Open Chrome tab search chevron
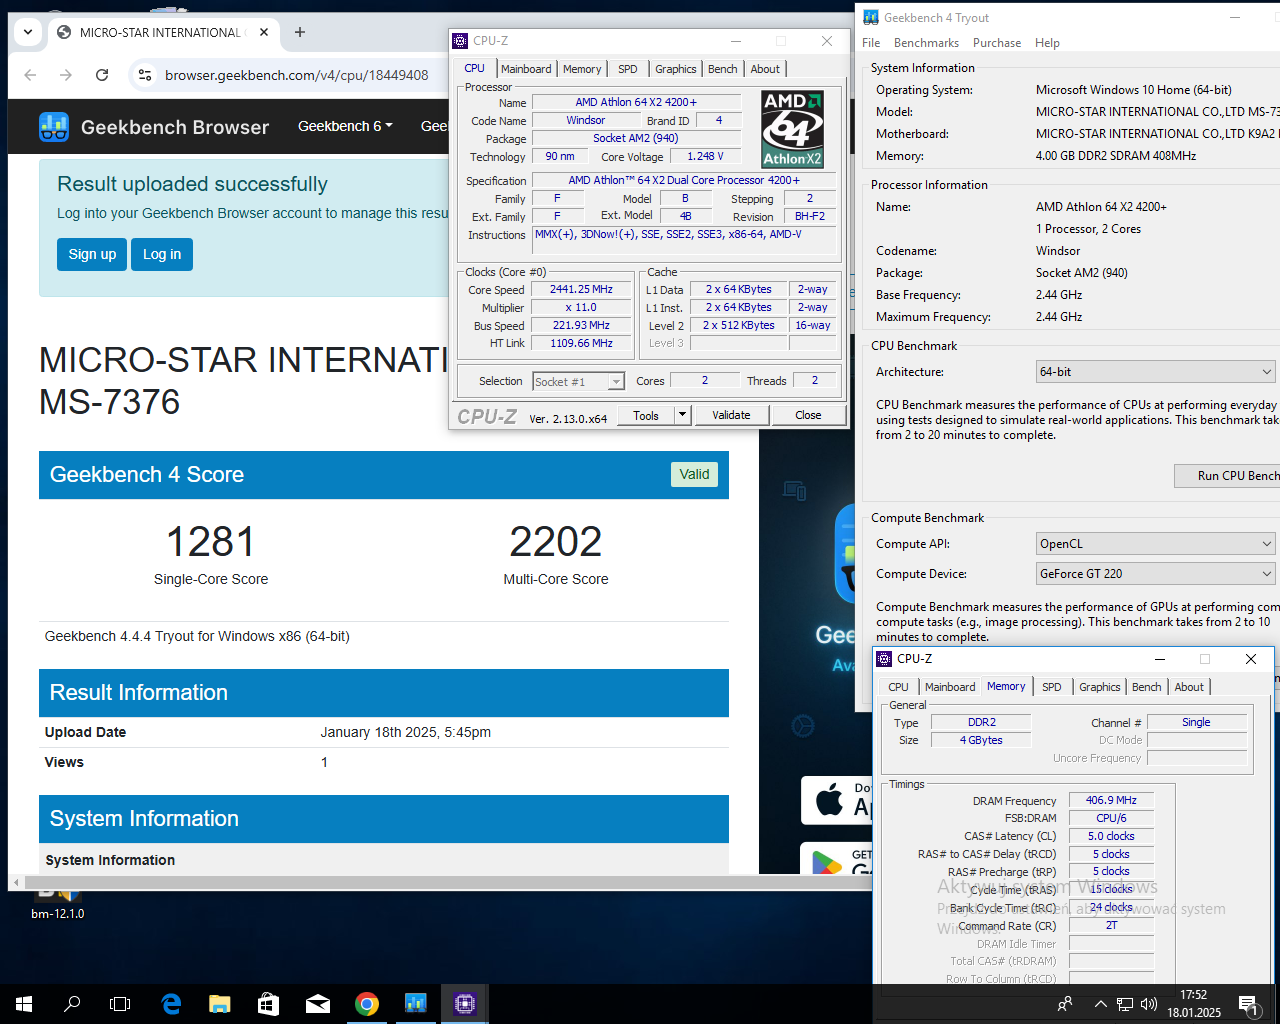 click(x=28, y=32)
